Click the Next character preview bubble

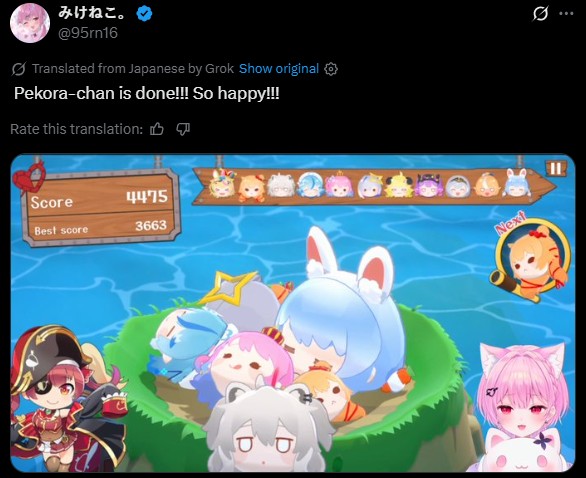(x=531, y=259)
